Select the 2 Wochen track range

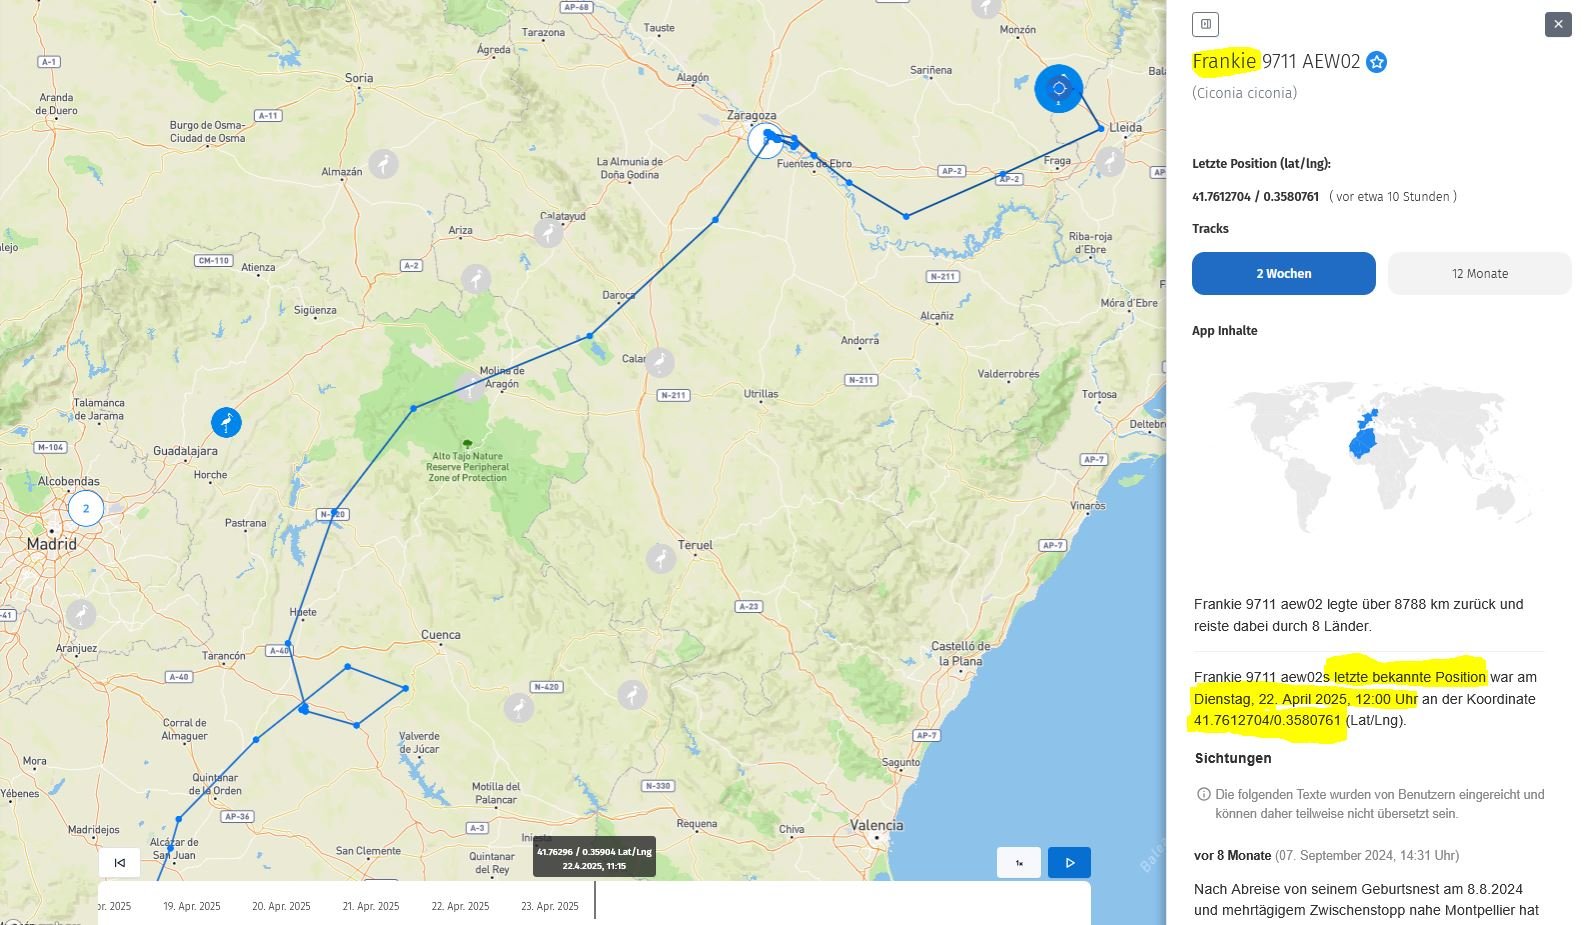[x=1283, y=273]
